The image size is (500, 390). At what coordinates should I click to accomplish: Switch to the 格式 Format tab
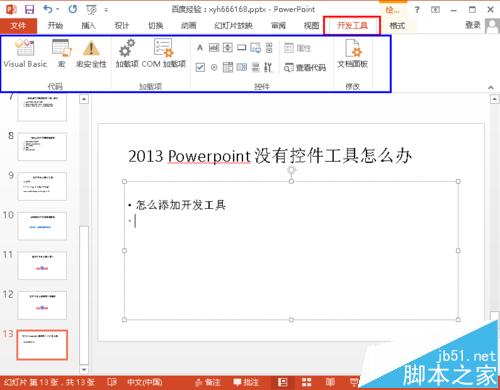point(397,26)
